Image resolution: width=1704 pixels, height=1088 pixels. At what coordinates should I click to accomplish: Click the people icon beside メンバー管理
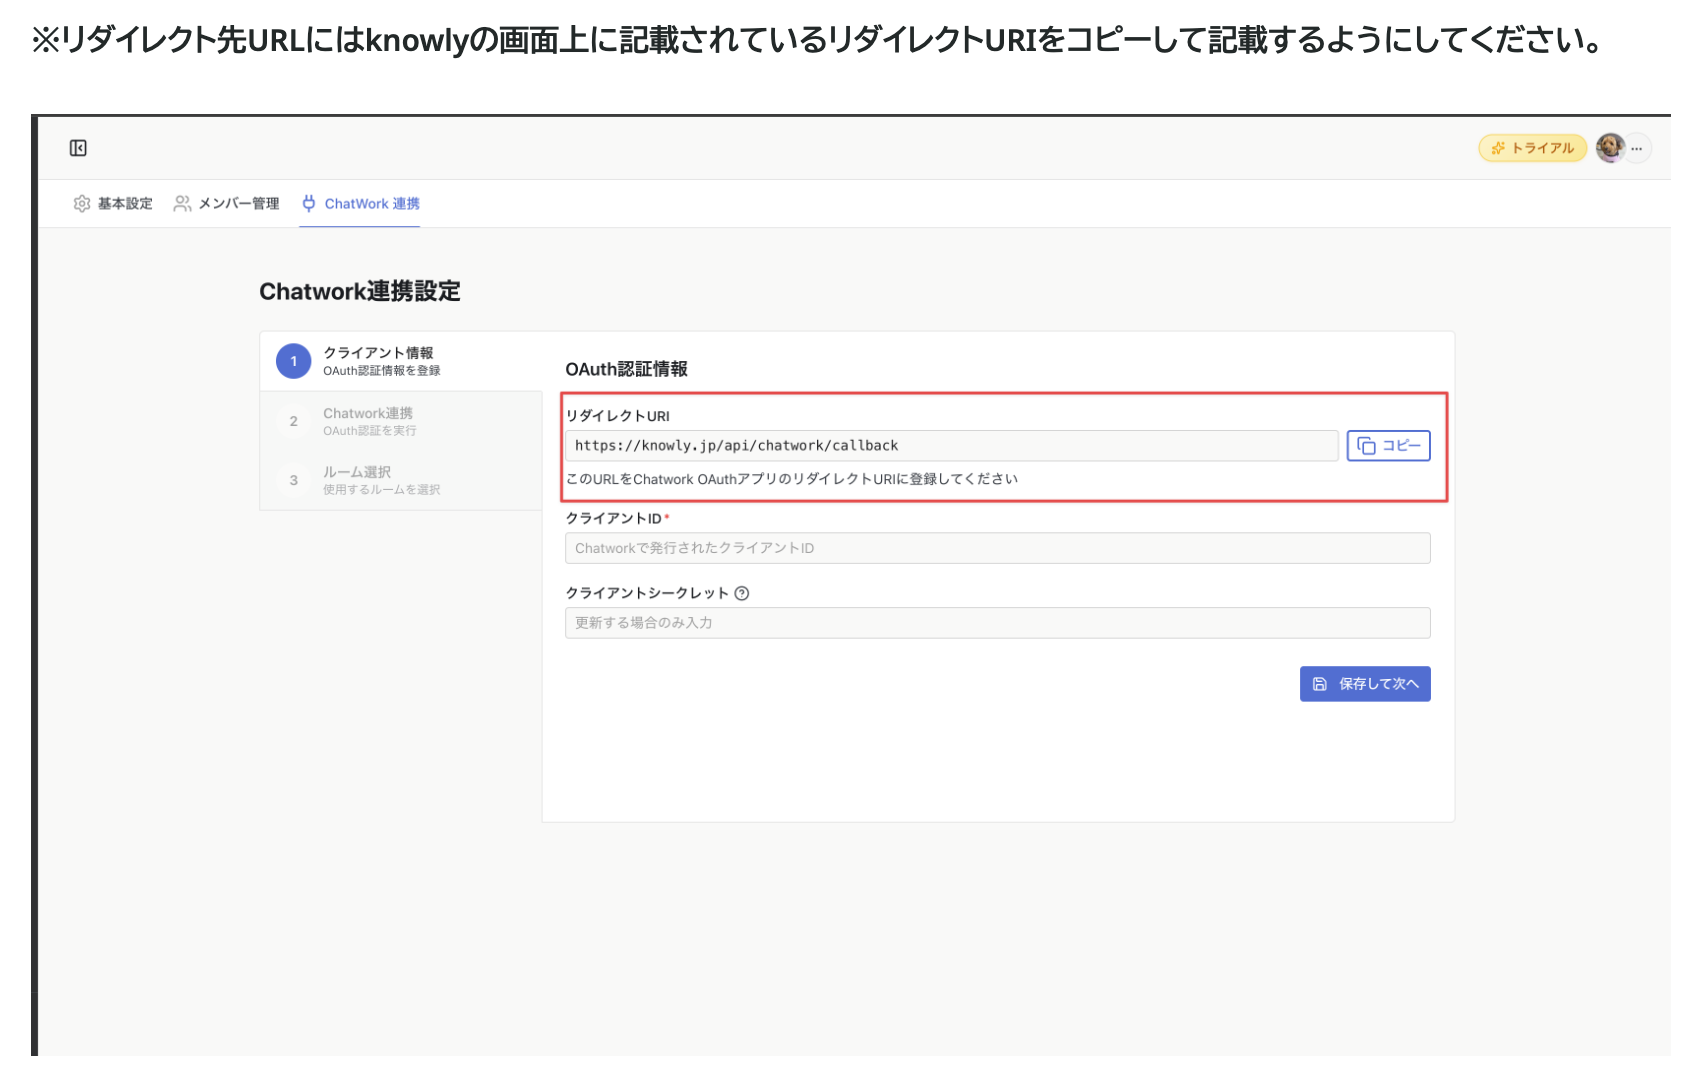[182, 203]
